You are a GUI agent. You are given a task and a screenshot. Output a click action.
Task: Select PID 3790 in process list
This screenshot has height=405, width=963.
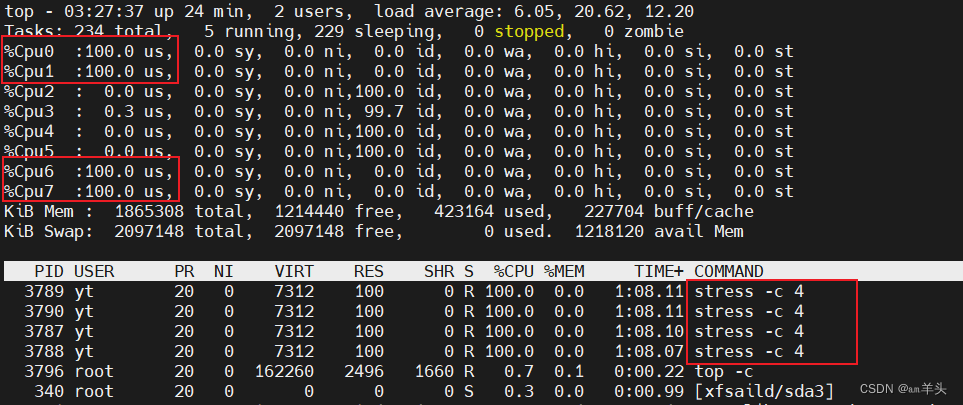click(x=44, y=312)
